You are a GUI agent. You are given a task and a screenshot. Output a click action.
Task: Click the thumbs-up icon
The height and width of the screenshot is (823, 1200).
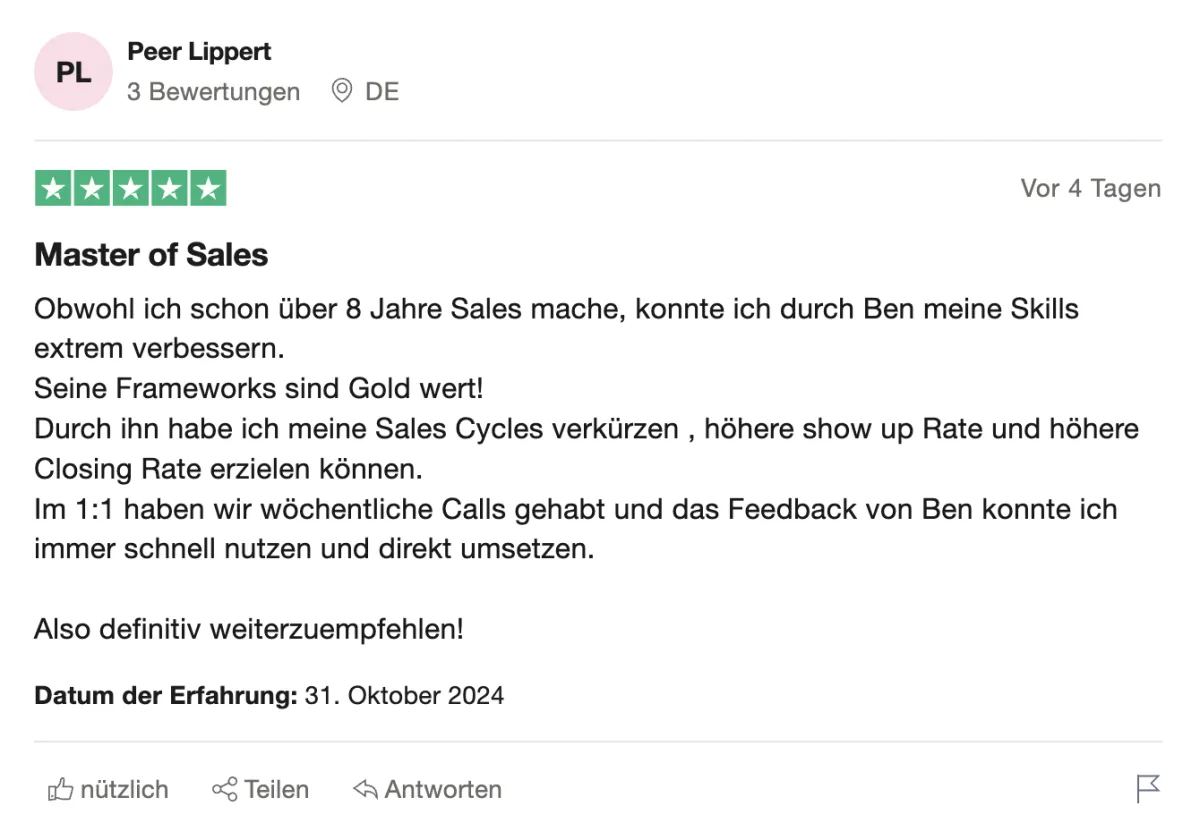click(x=60, y=790)
